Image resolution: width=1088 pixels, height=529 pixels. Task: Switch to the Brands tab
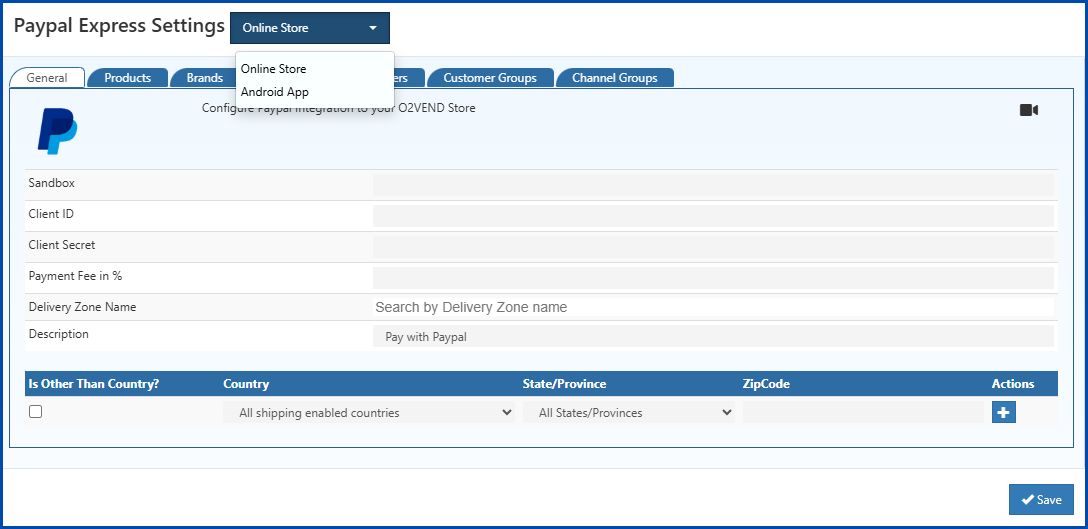click(204, 78)
